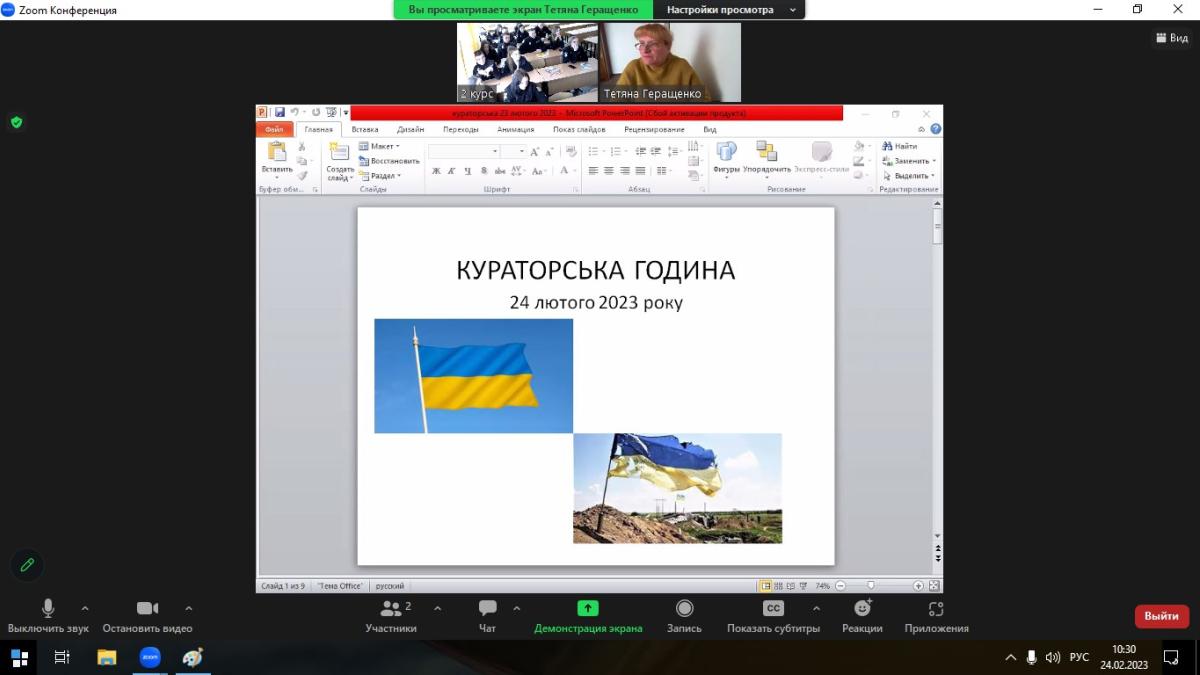Expand video options arrow beside camera

click(x=189, y=608)
